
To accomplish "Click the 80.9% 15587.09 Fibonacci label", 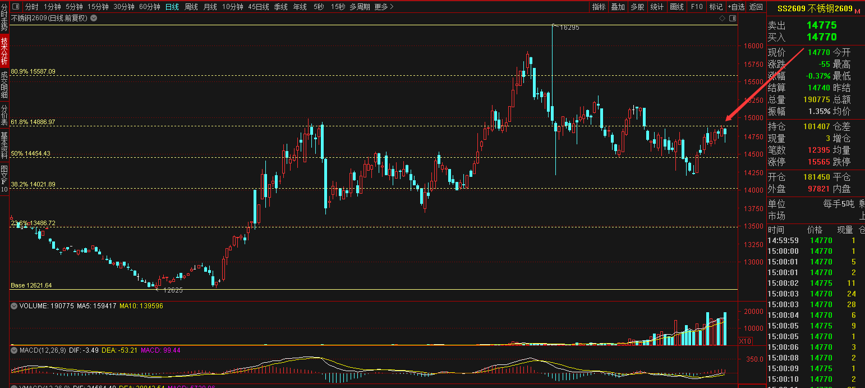I will coord(33,72).
